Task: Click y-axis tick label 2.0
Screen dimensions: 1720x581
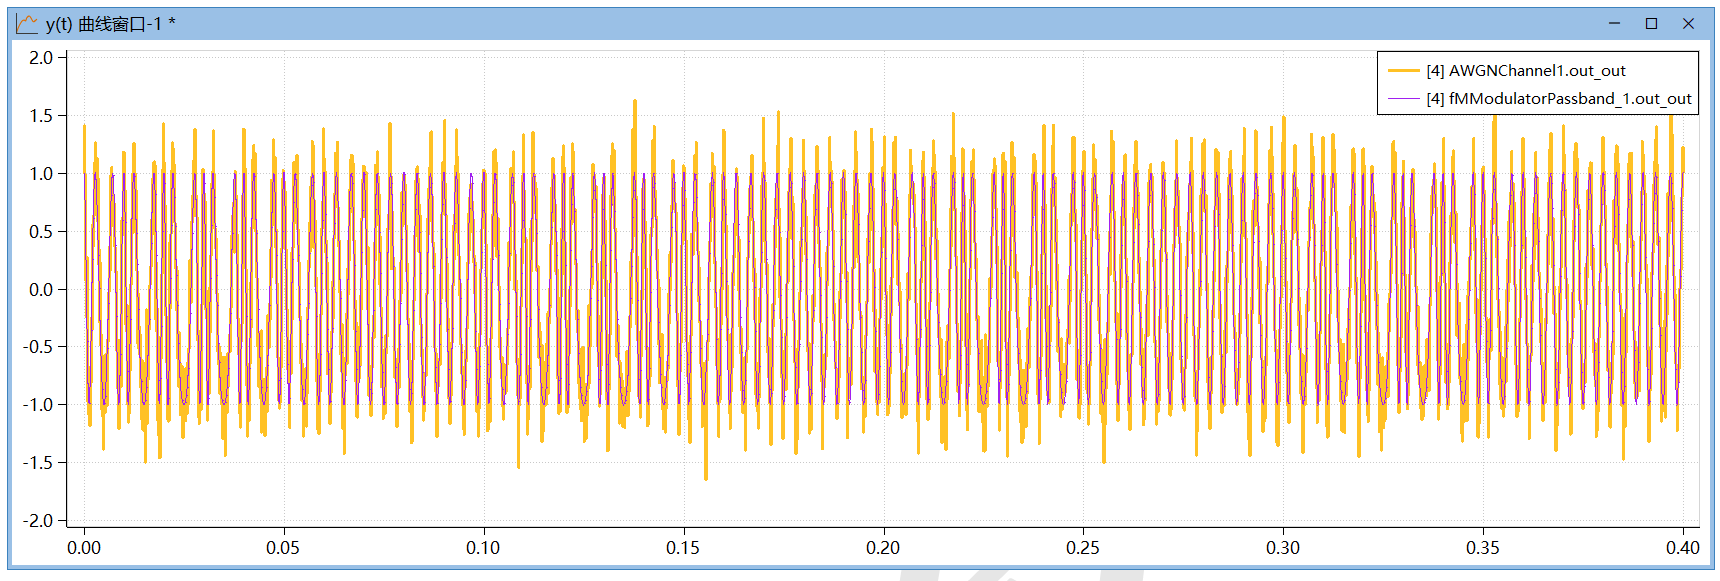Action: pyautogui.click(x=41, y=58)
